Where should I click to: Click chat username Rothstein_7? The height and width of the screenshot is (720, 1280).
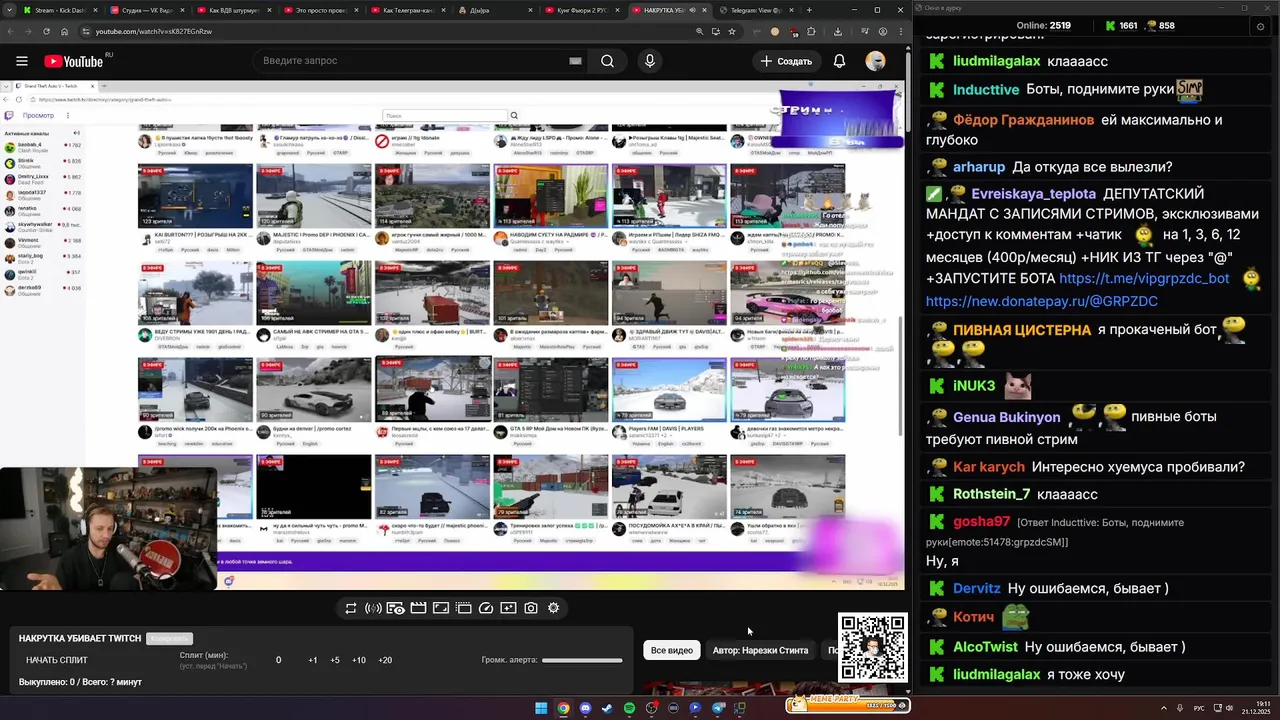coord(991,494)
